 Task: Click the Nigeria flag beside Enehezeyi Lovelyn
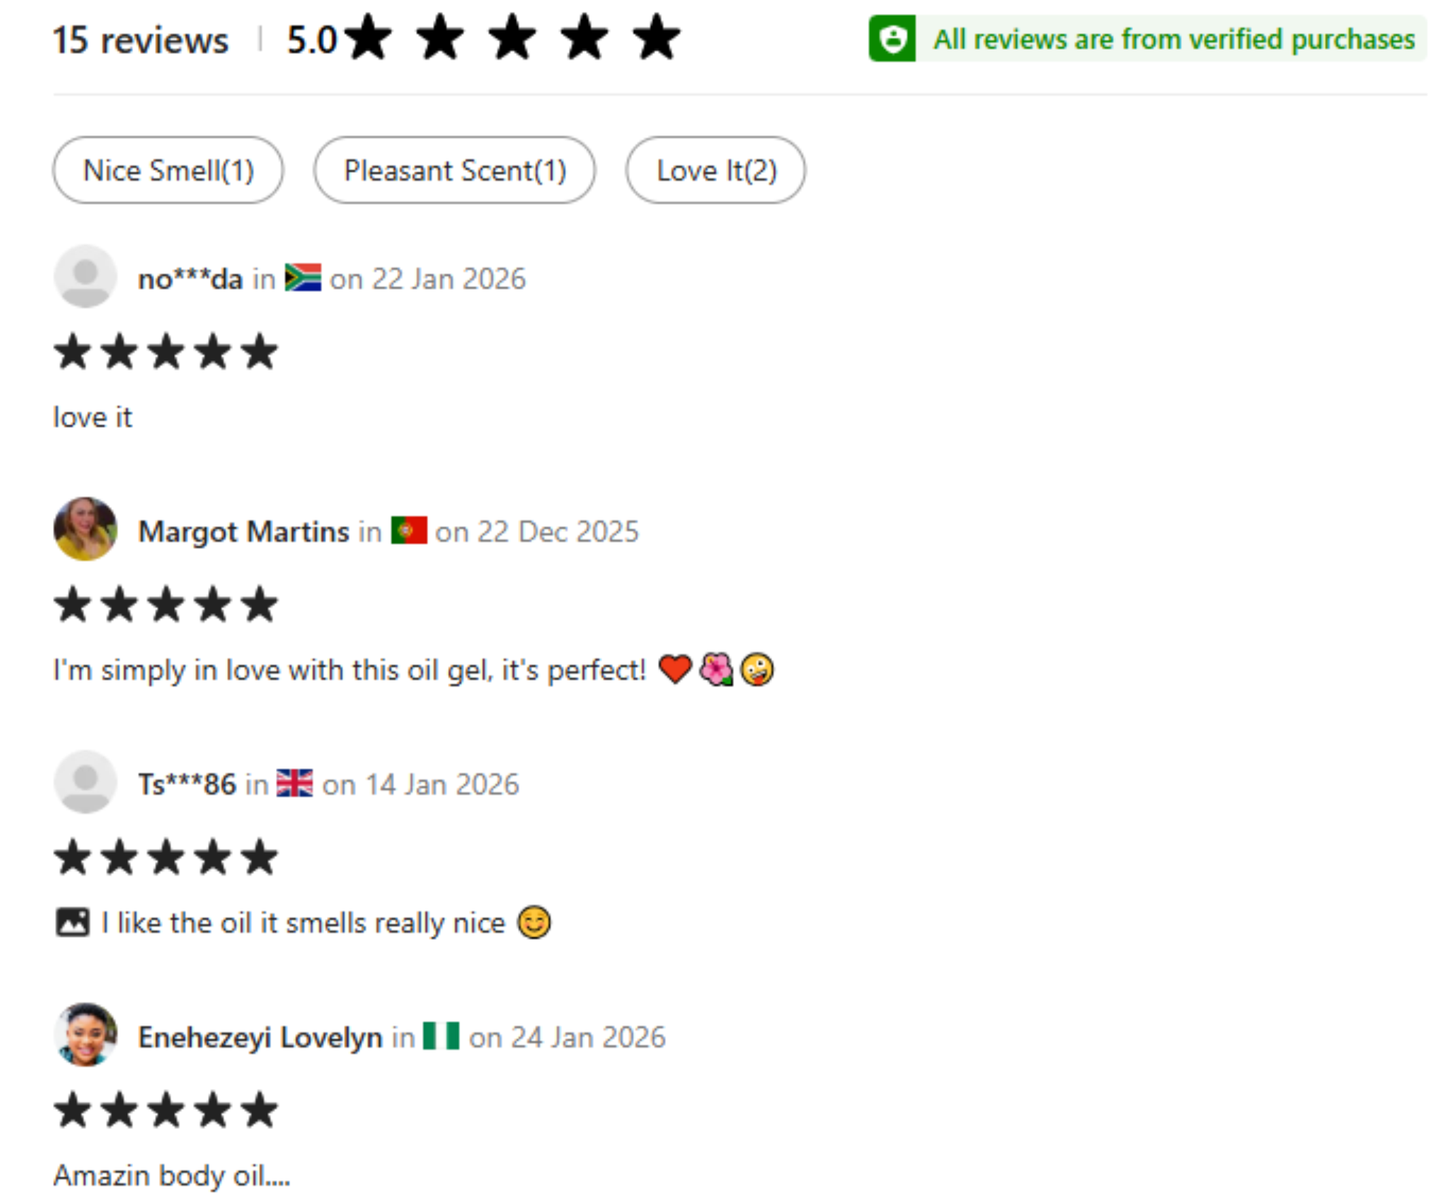pyautogui.click(x=441, y=1036)
